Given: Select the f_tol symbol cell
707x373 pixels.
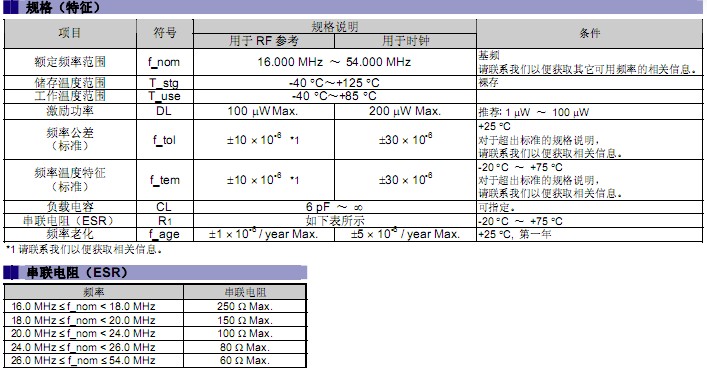Looking at the screenshot, I should coord(164,140).
